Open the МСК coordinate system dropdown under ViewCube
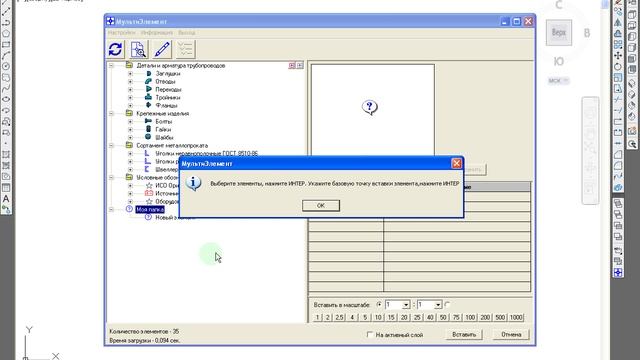Screen dimensions: 640x360 pyautogui.click(x=558, y=81)
